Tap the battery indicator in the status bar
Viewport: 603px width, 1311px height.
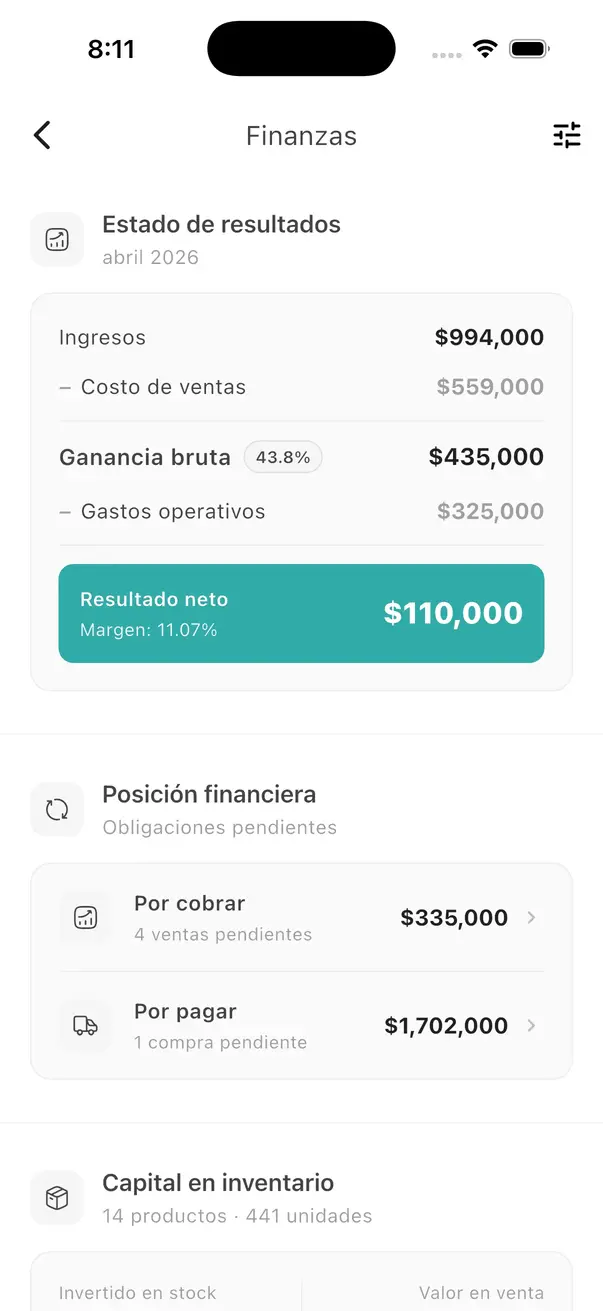529,47
